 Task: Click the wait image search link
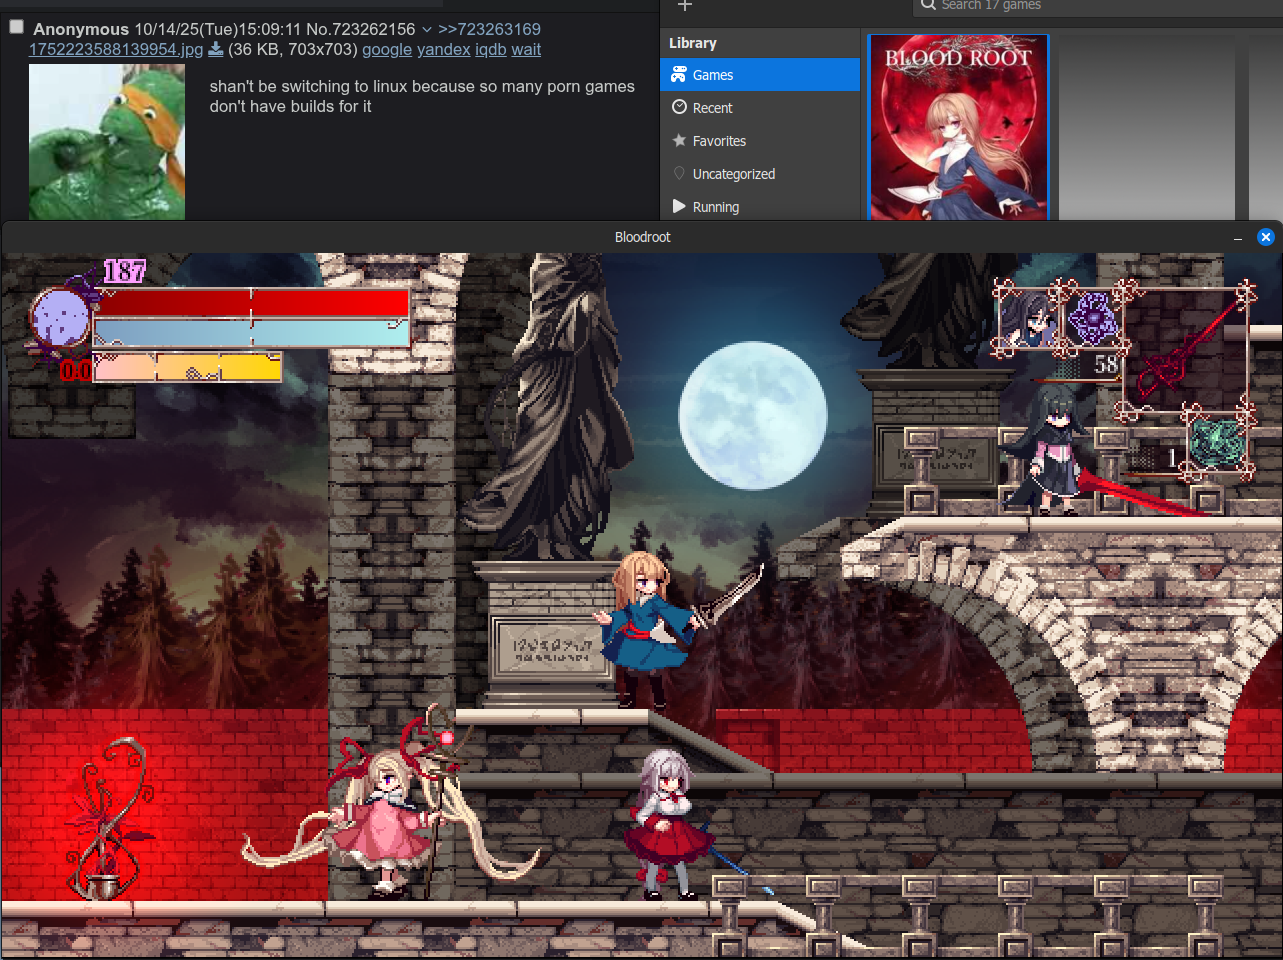point(526,49)
